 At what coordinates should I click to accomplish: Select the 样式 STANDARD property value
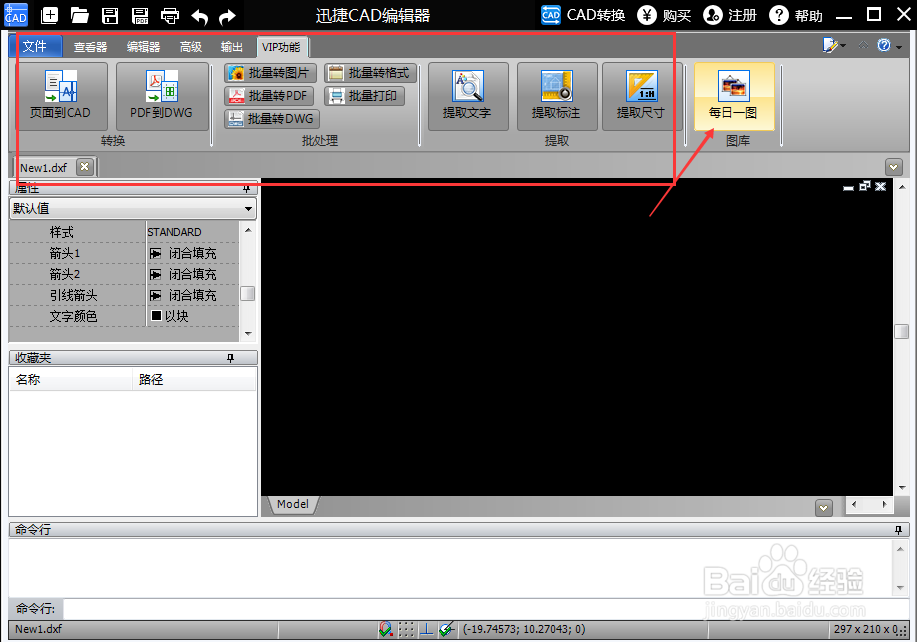(192, 232)
